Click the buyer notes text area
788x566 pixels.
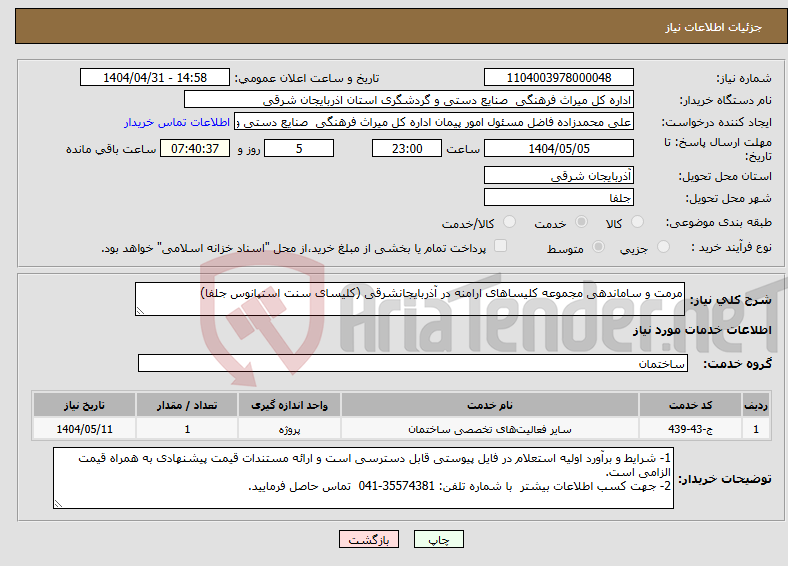tap(363, 478)
